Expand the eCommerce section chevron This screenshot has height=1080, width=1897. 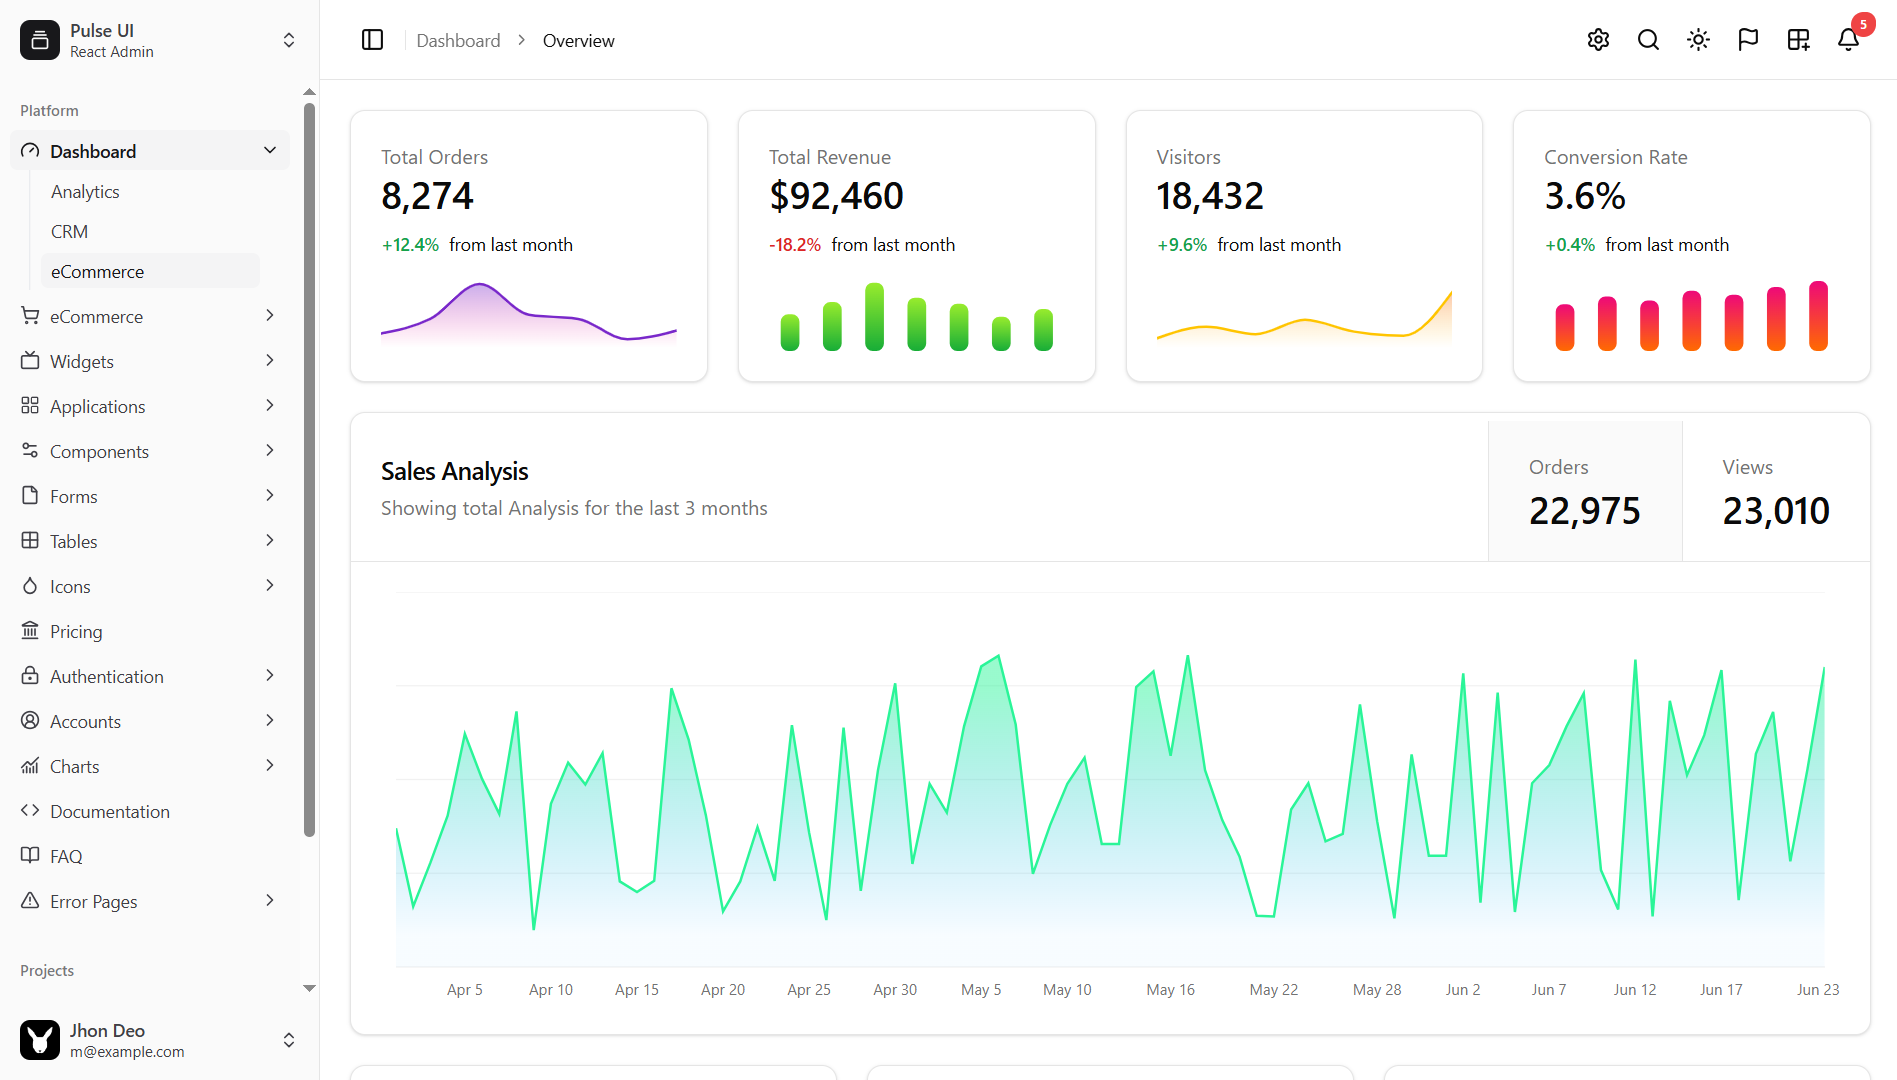click(270, 315)
